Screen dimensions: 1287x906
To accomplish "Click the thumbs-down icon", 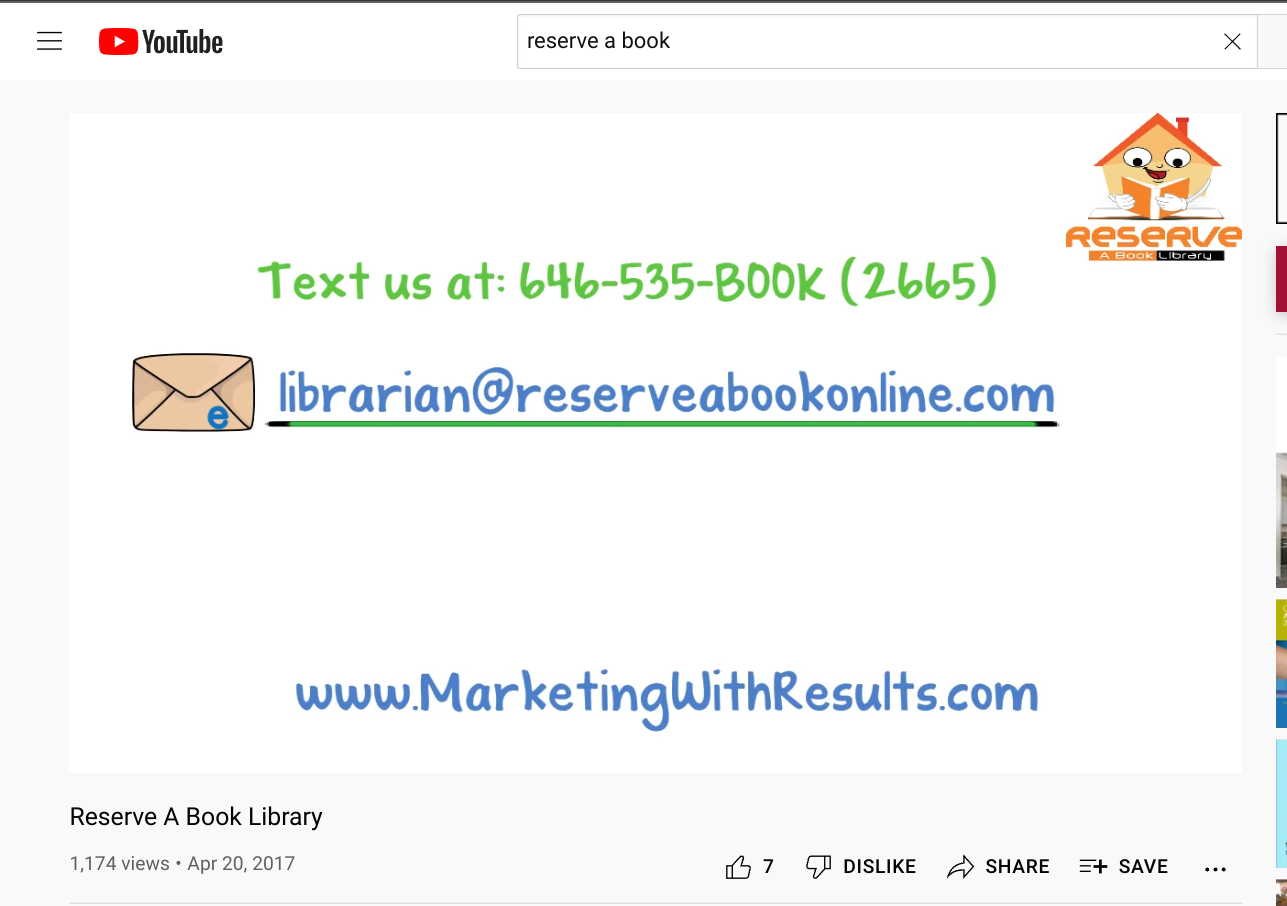I will [818, 867].
